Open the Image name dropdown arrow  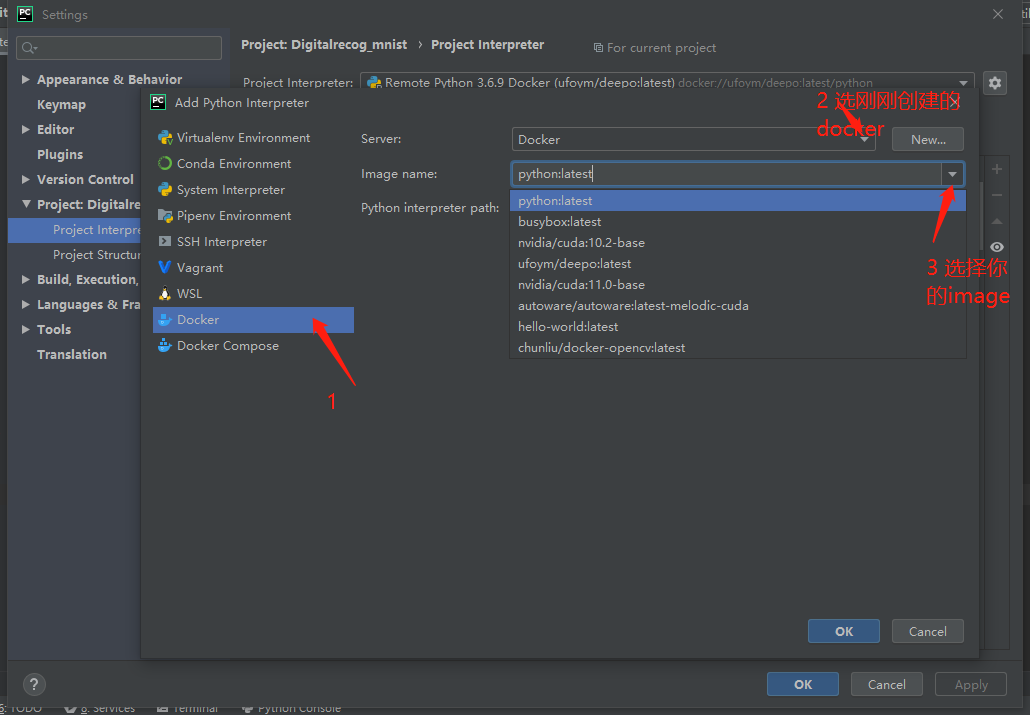click(x=952, y=174)
